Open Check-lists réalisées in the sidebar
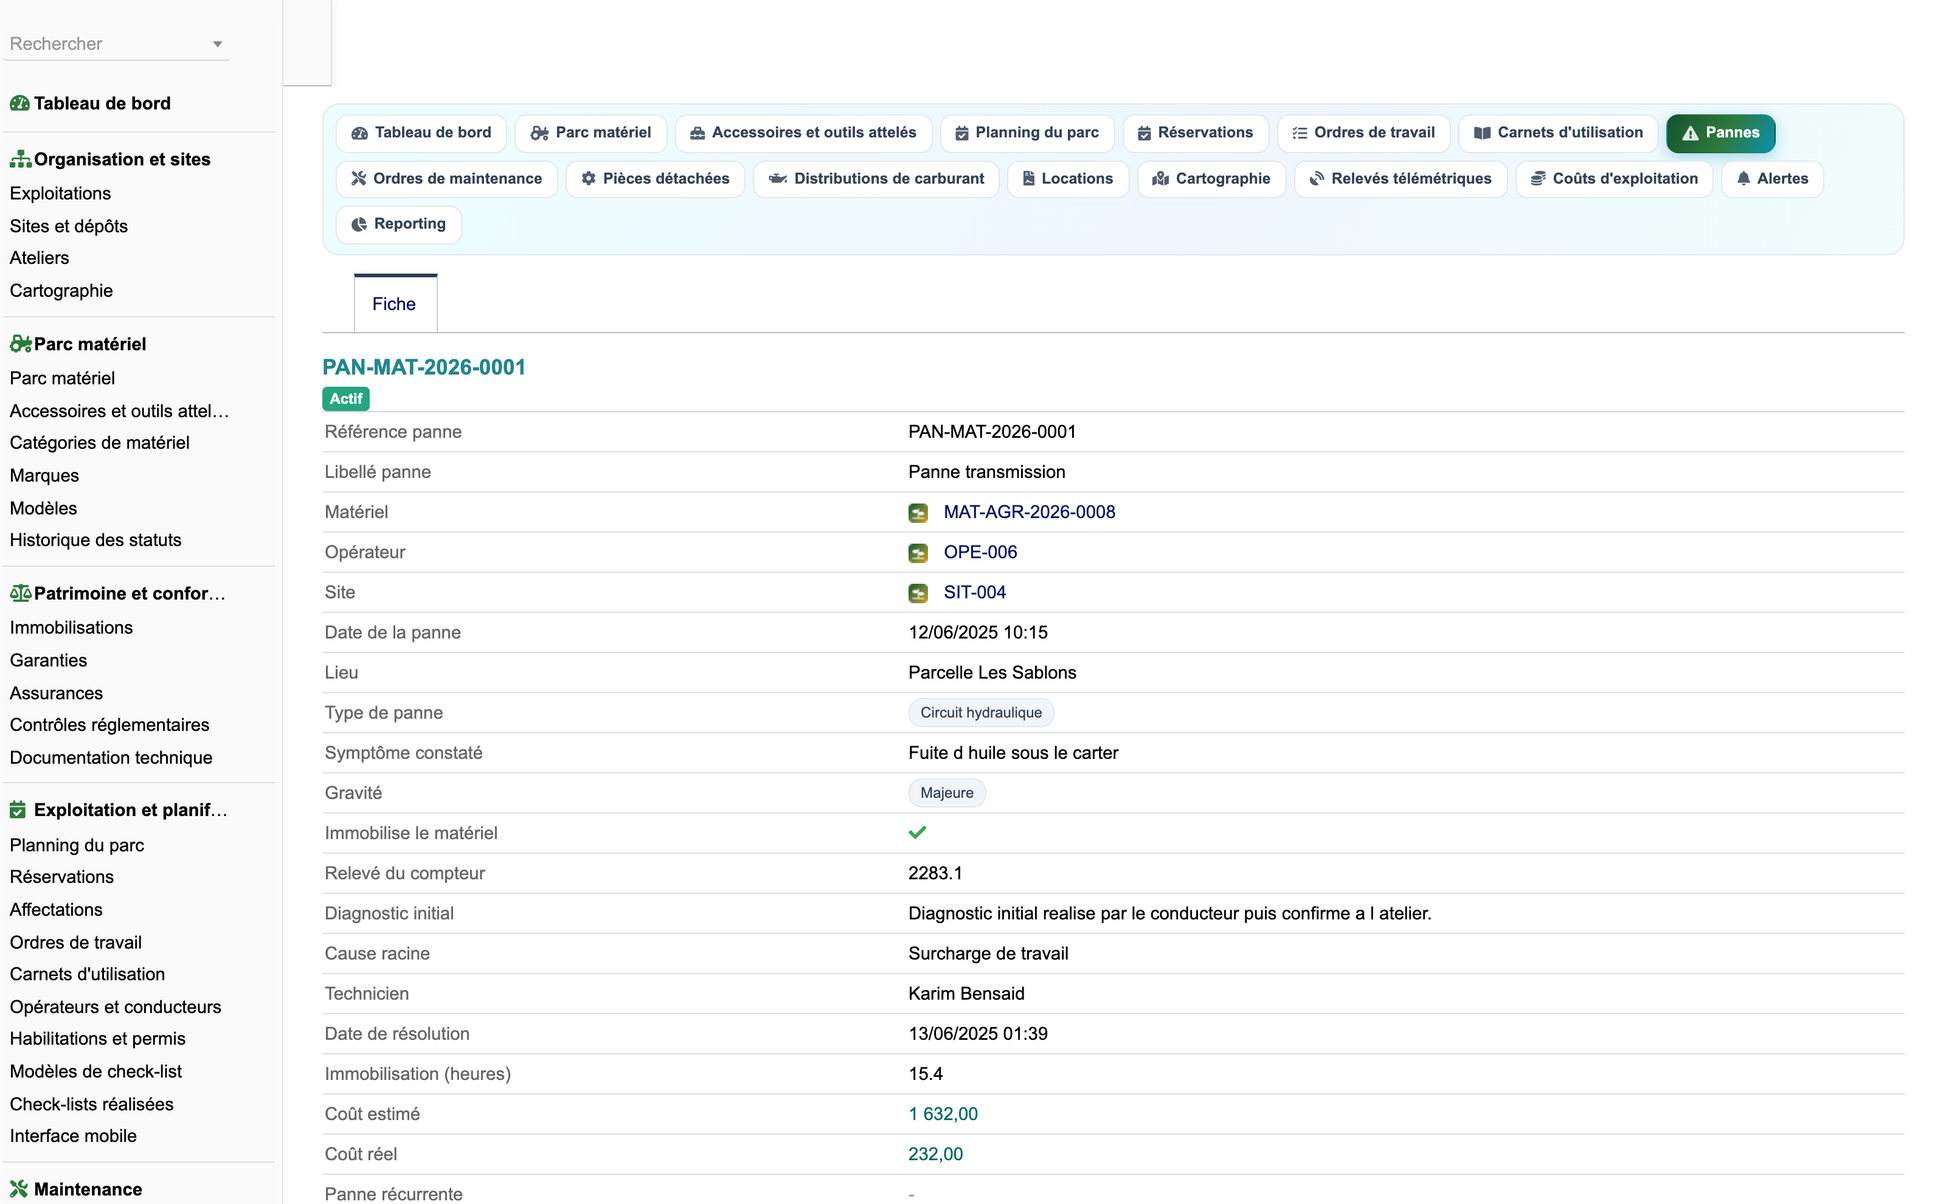The height and width of the screenshot is (1204, 1946). (x=91, y=1104)
